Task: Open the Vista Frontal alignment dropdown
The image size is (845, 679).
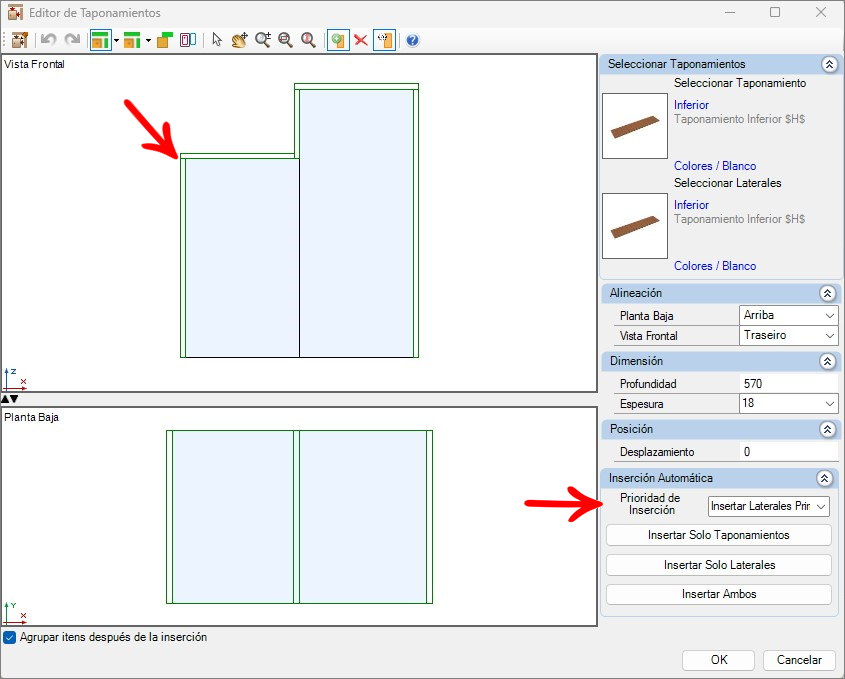Action: click(788, 335)
